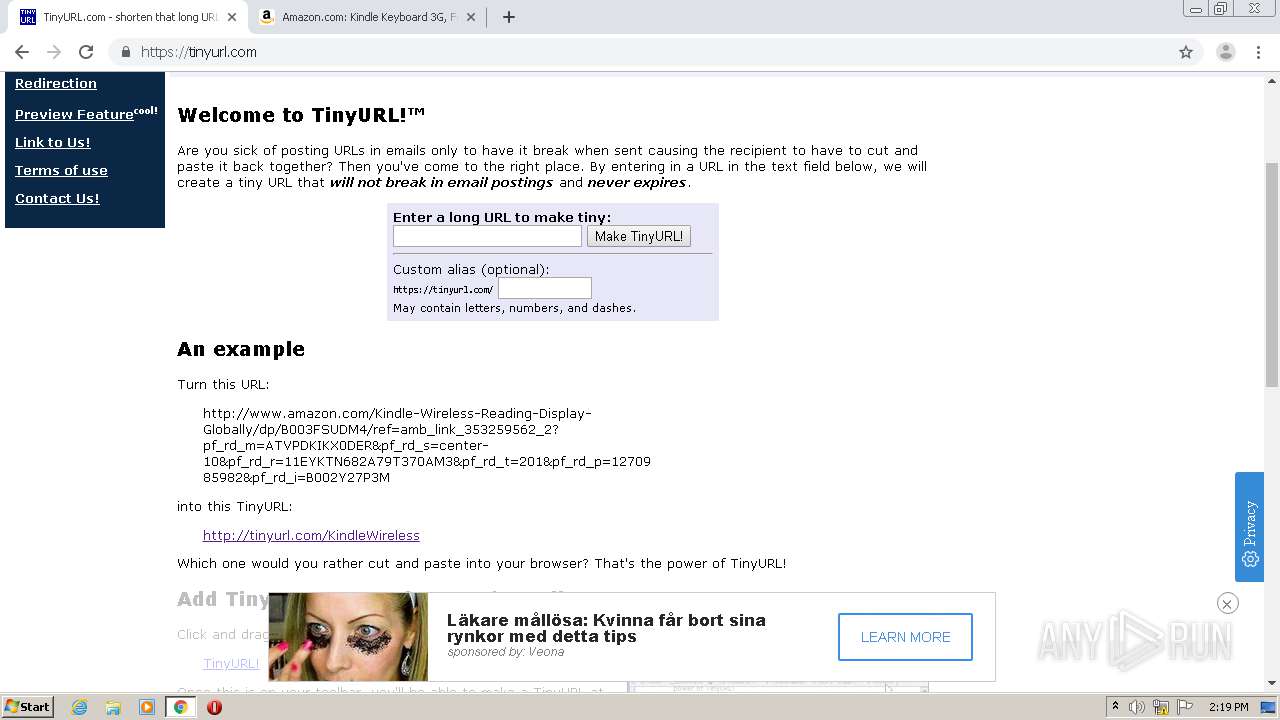Focus the long URL input field

(487, 236)
